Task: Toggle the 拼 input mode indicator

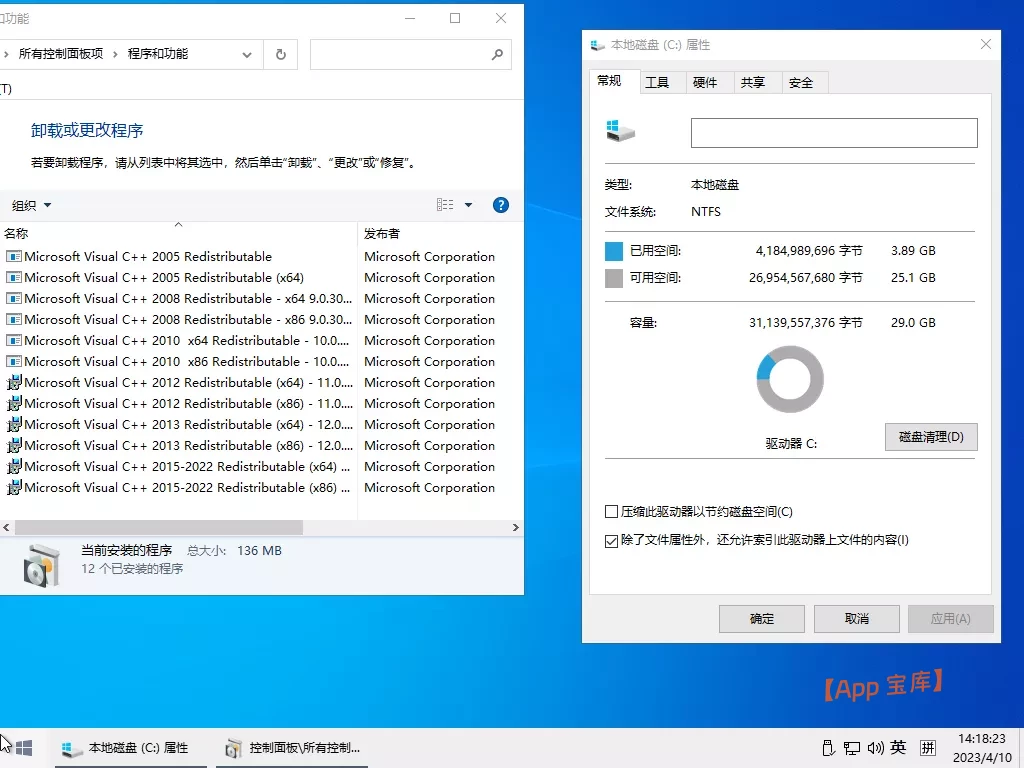Action: [x=928, y=747]
